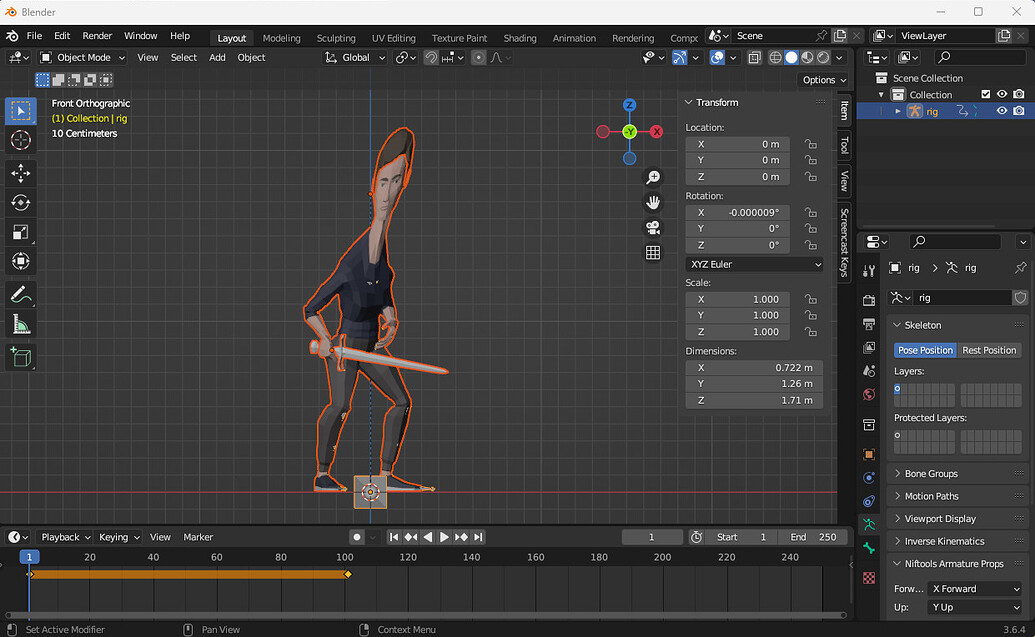Viewport: 1035px width, 637px height.
Task: Disable rig in renders camera icon
Action: pos(1019,111)
